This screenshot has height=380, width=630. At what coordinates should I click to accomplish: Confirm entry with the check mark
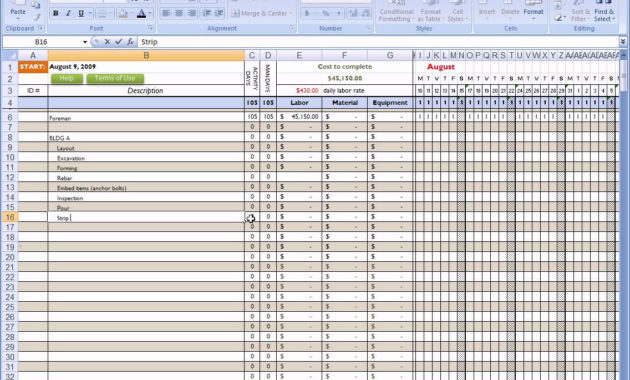point(119,42)
